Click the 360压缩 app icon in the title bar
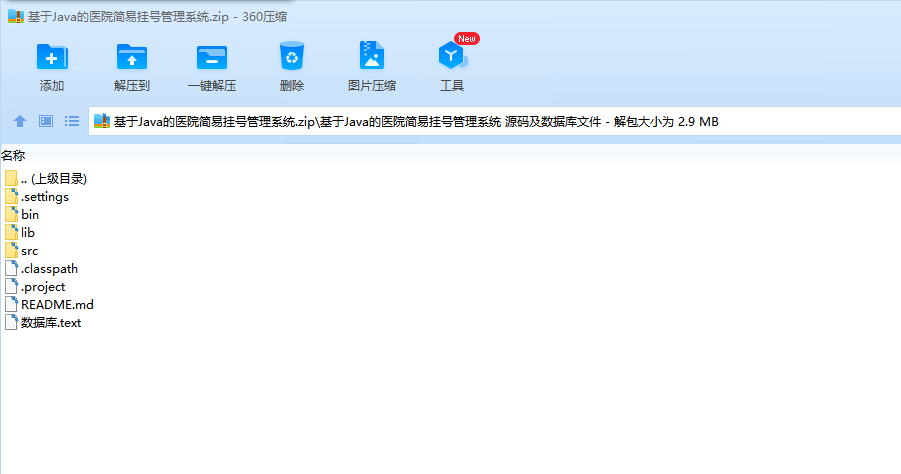The image size is (901, 474). [x=16, y=16]
